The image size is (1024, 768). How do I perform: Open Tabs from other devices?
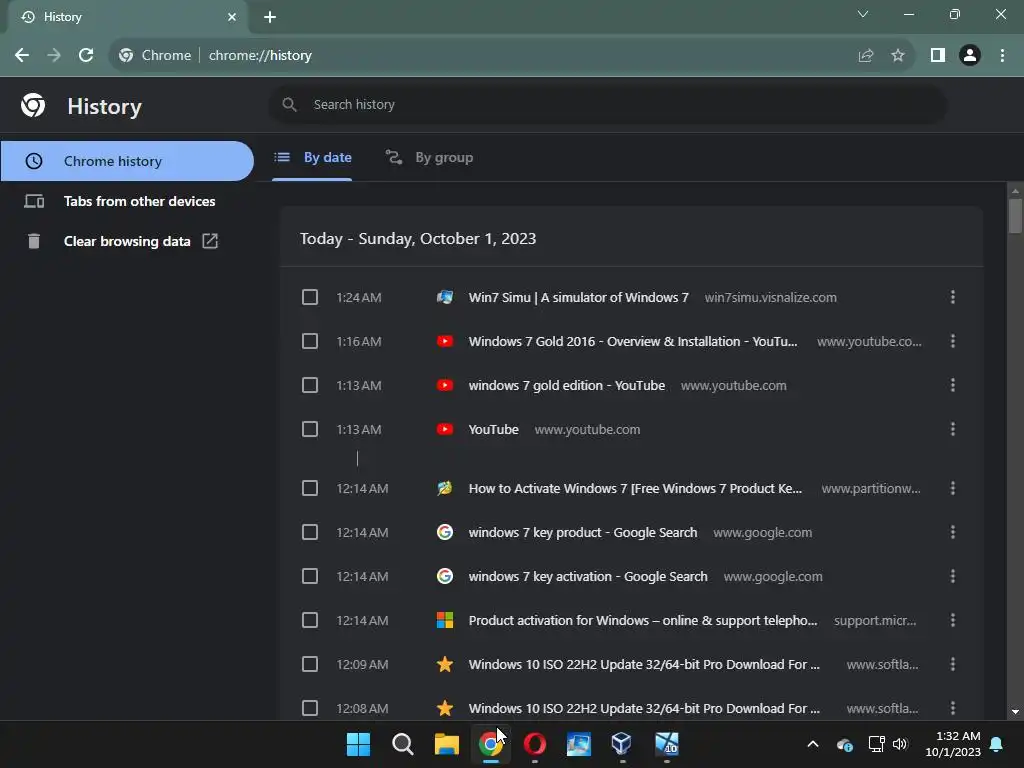click(127, 201)
